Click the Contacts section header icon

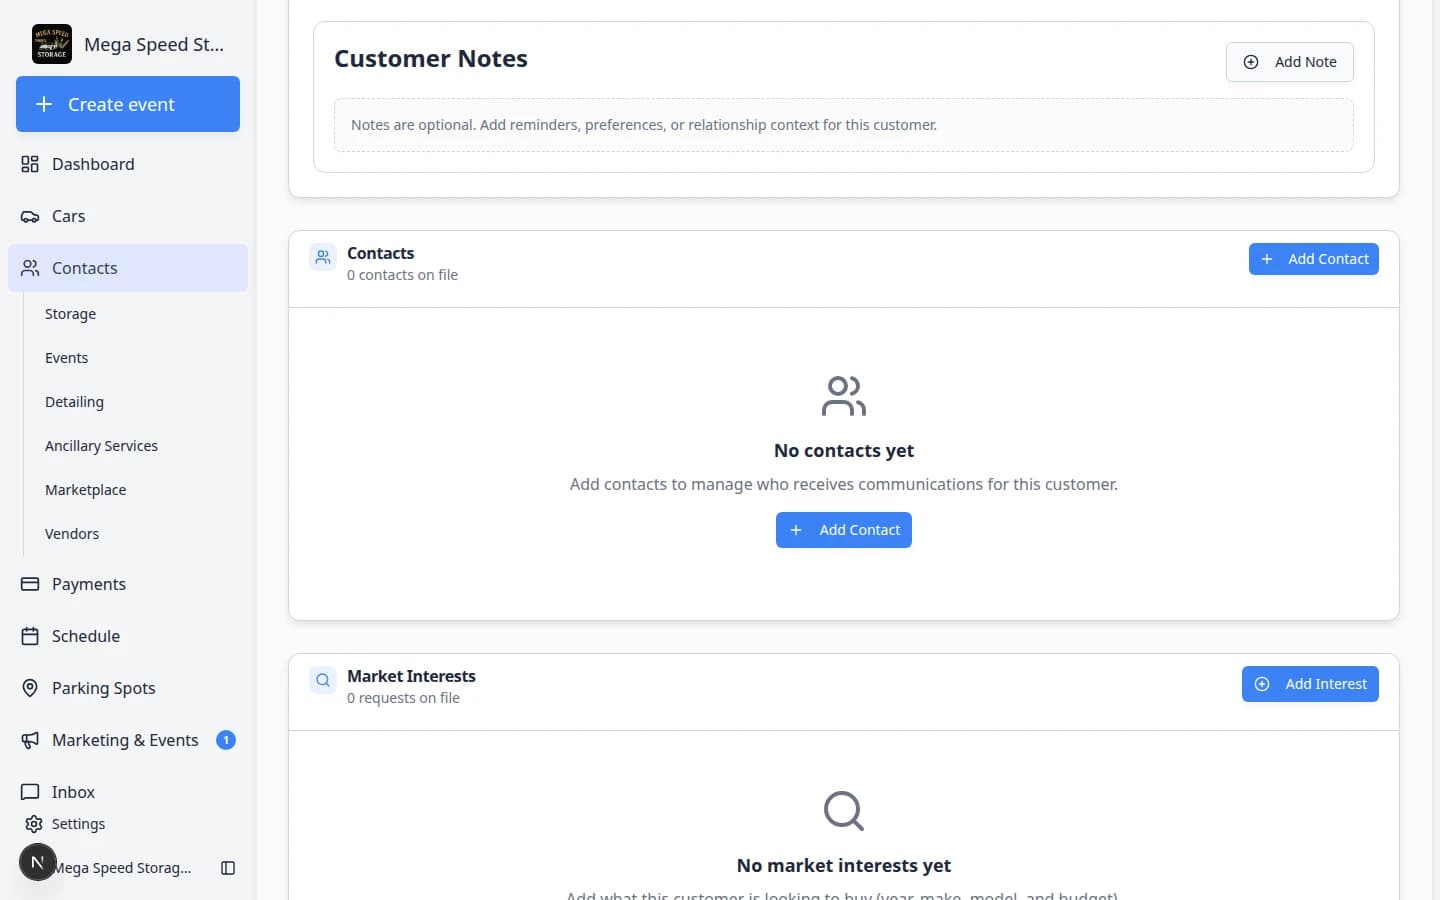[323, 257]
